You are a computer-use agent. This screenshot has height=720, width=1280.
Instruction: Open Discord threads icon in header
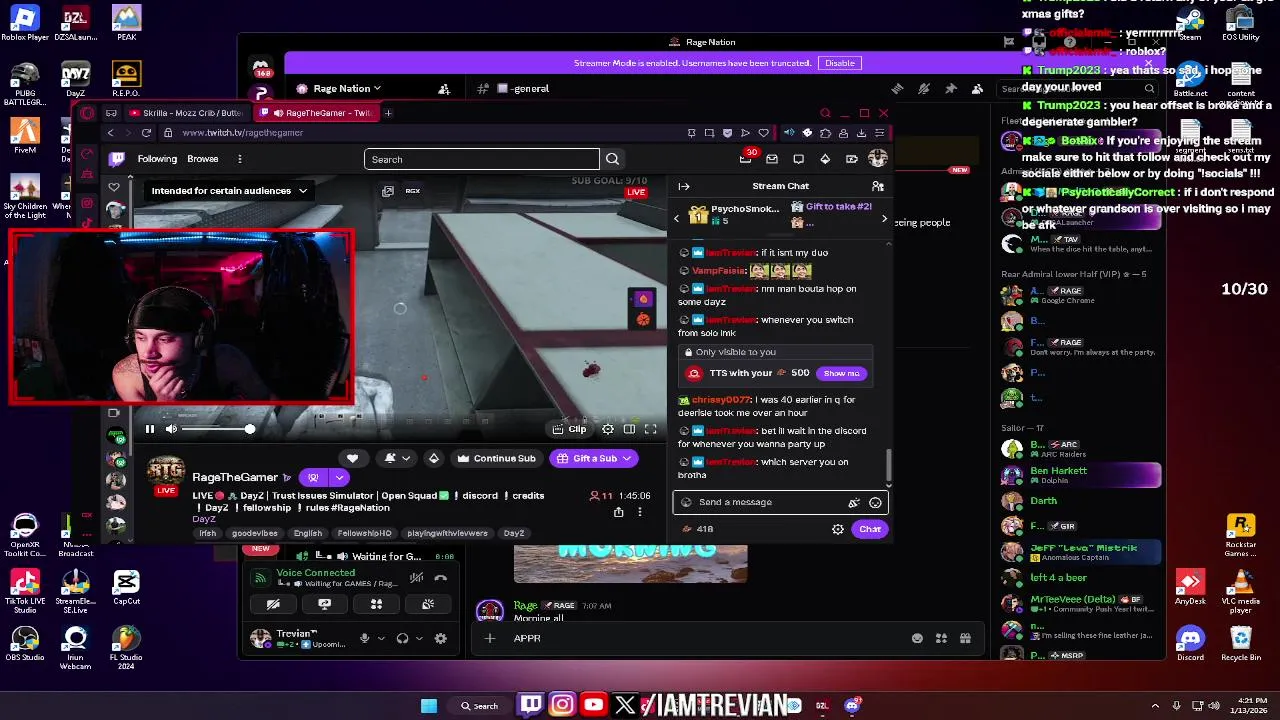(x=897, y=88)
